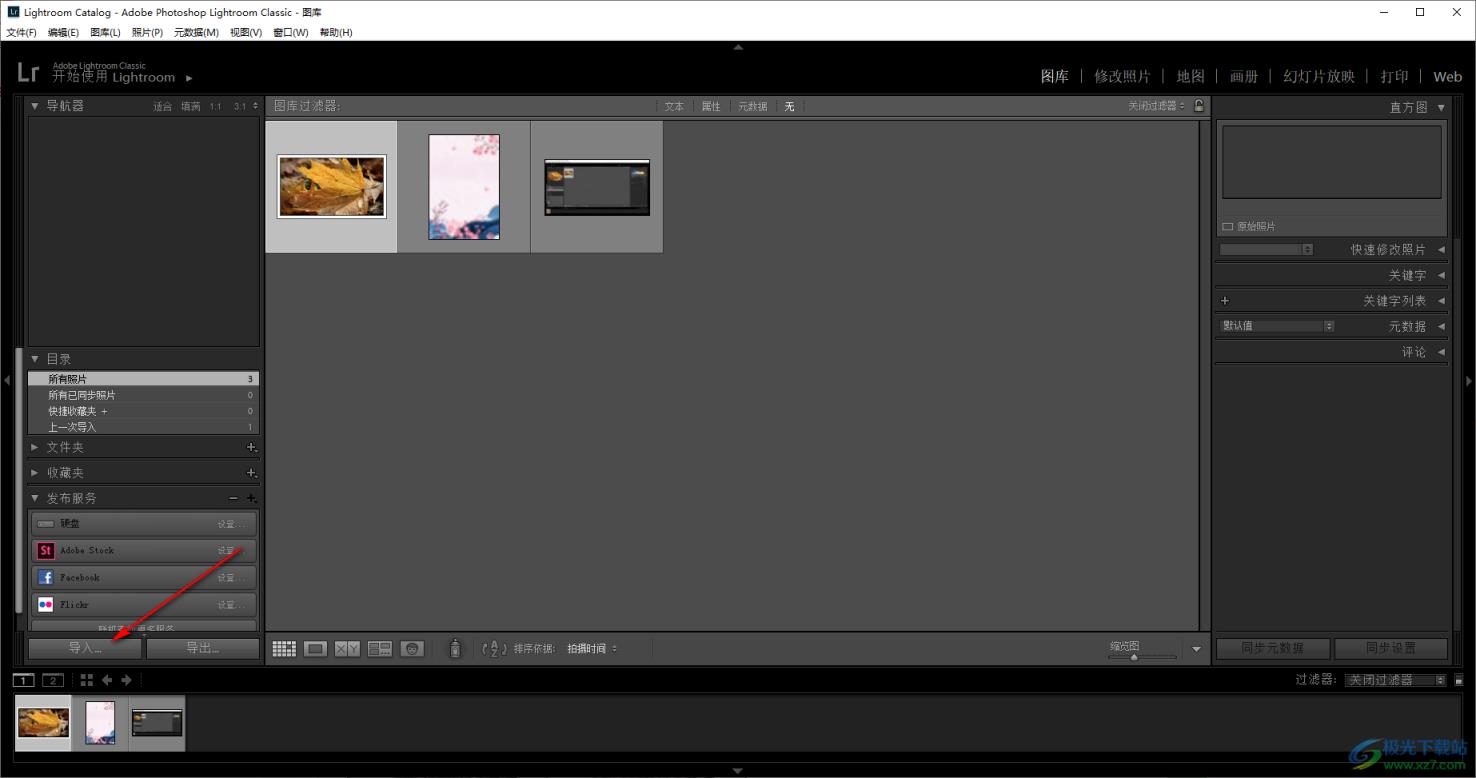The image size is (1476, 778).
Task: Select the pink floral thumbnail in grid
Action: coord(464,187)
